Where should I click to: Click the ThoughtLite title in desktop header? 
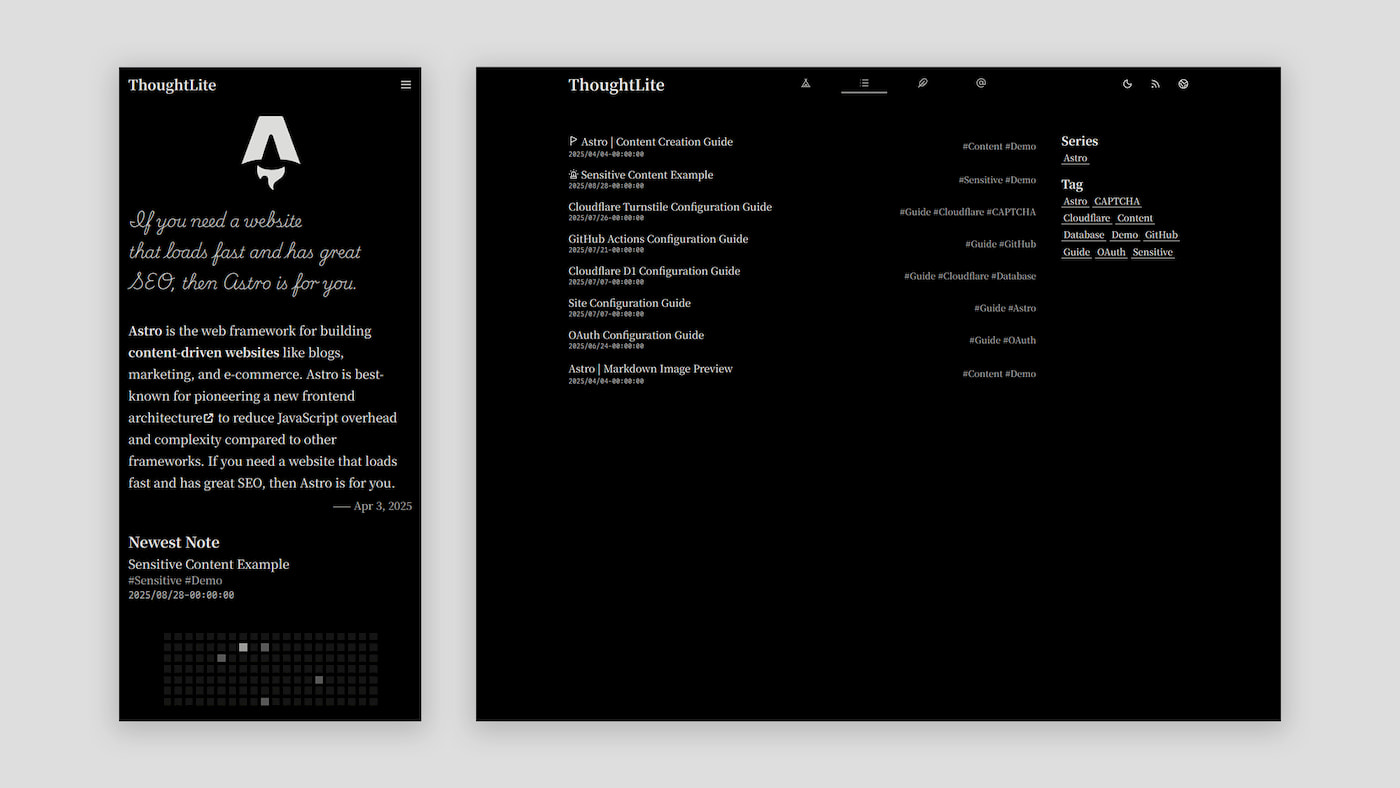point(616,85)
